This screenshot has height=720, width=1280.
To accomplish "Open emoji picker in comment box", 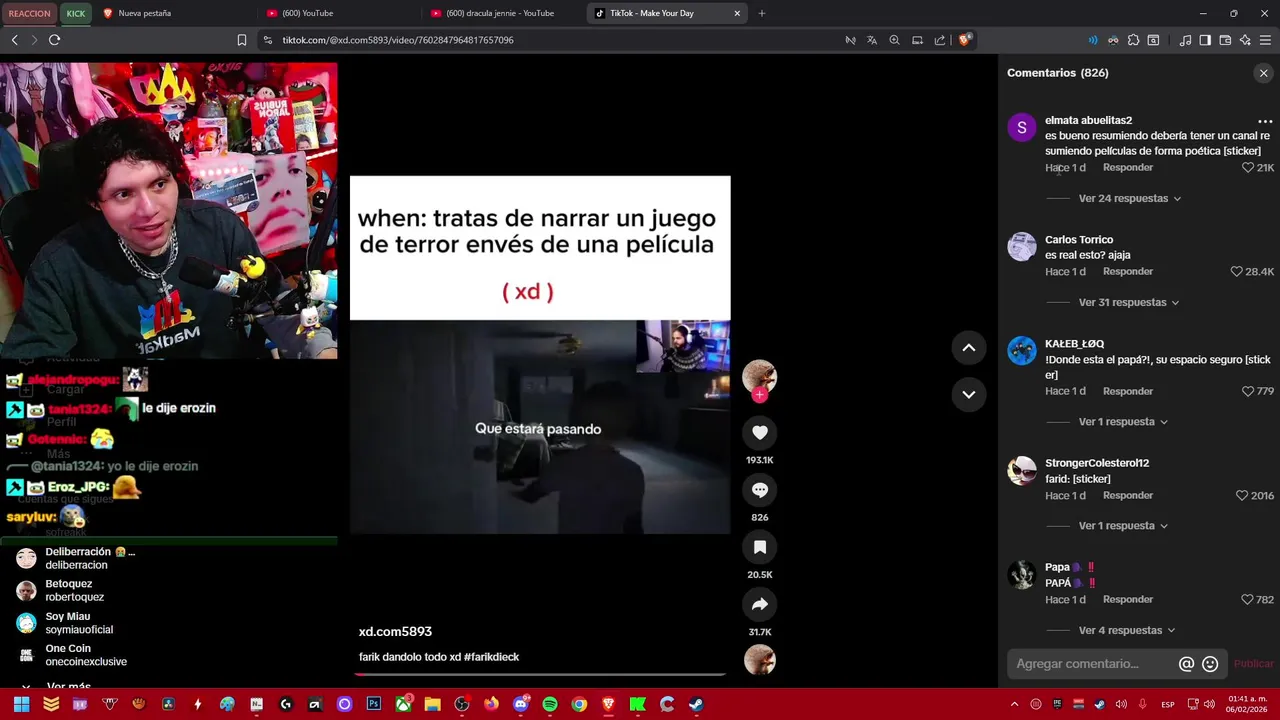I will (x=1210, y=664).
